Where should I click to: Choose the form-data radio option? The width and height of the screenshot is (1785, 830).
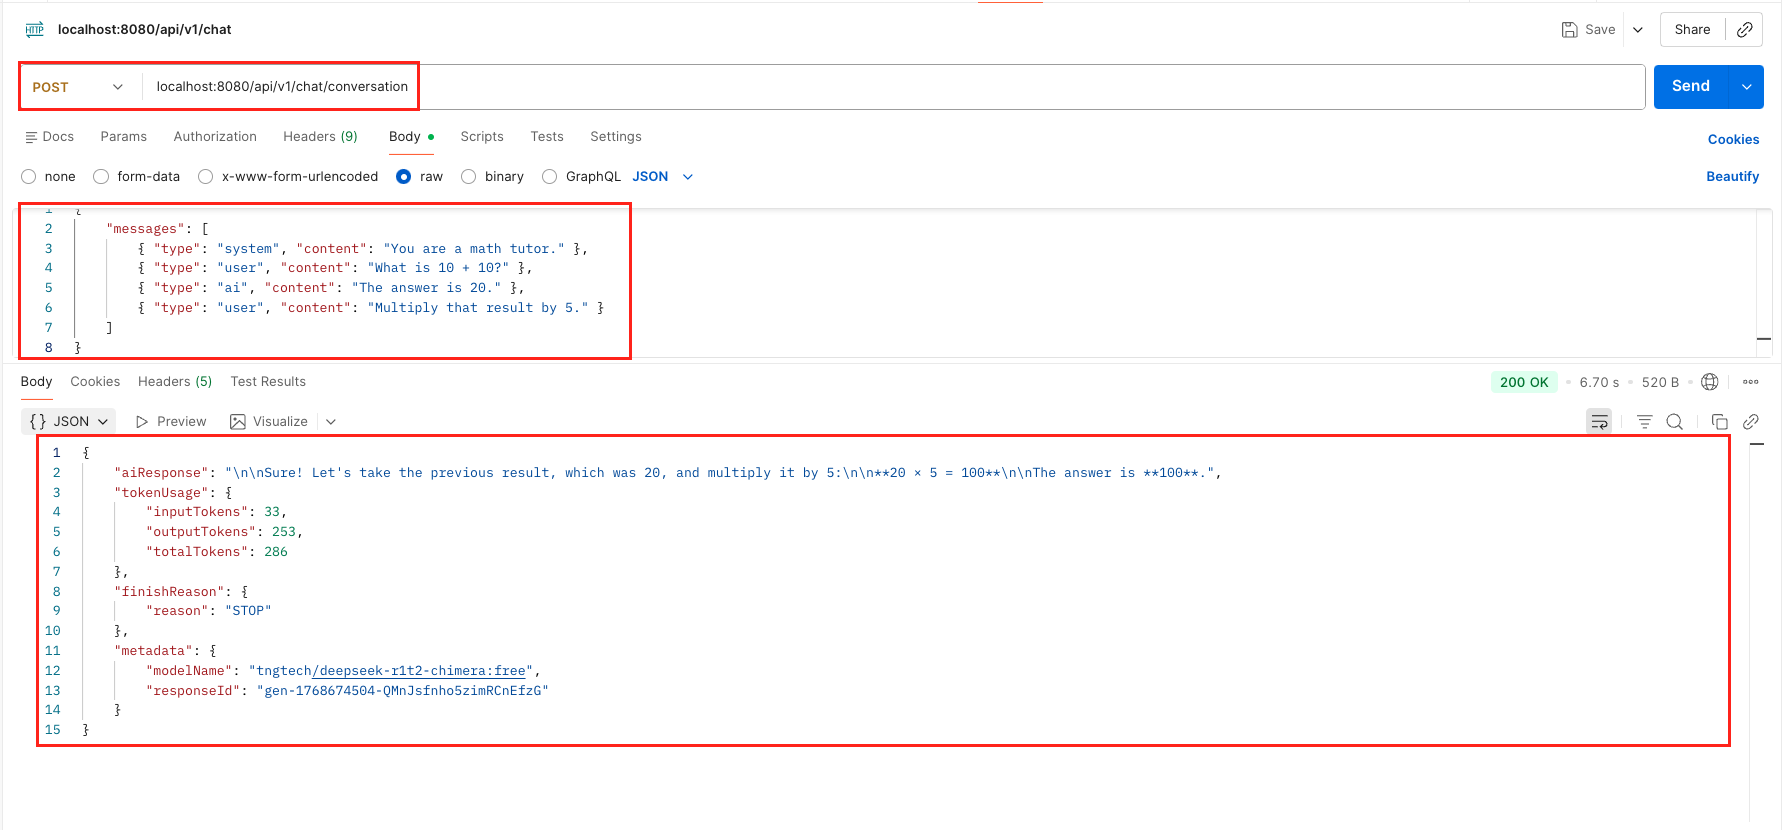click(x=101, y=177)
